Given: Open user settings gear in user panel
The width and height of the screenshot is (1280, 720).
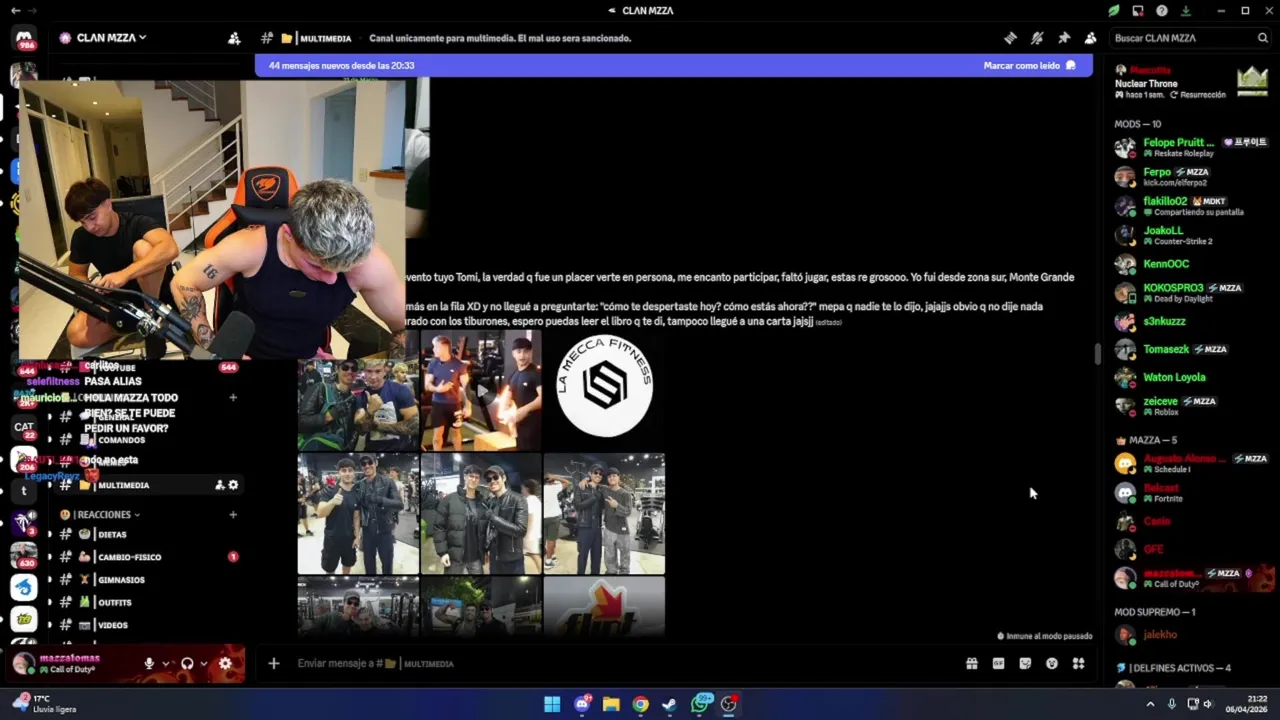Looking at the screenshot, I should [225, 663].
